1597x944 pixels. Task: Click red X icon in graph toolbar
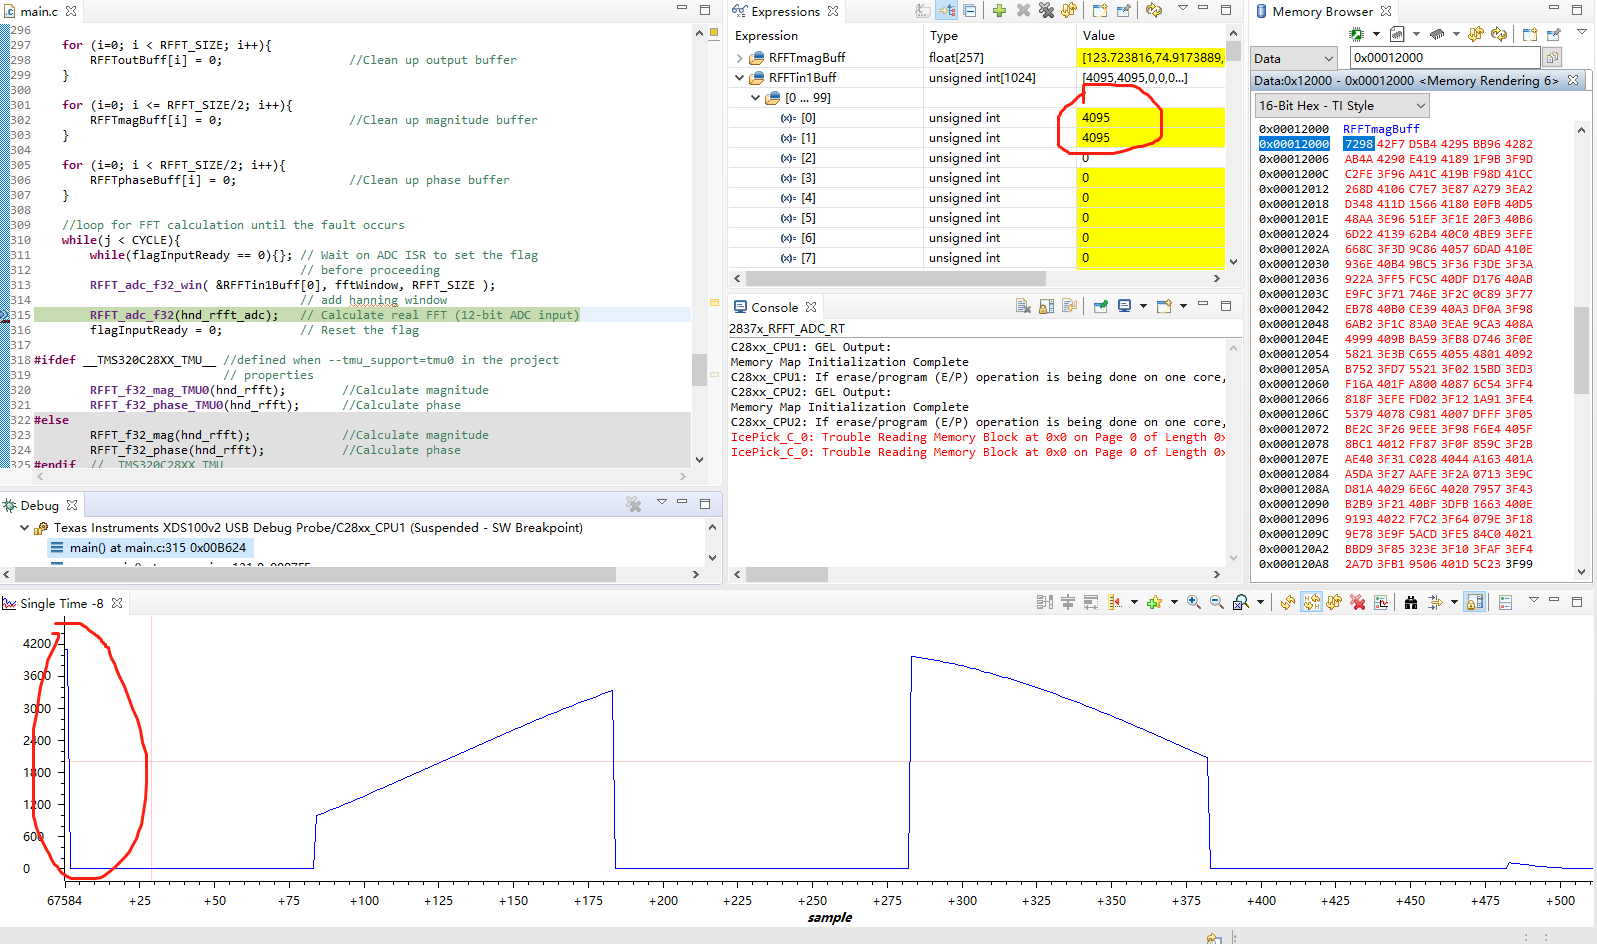tap(1357, 602)
